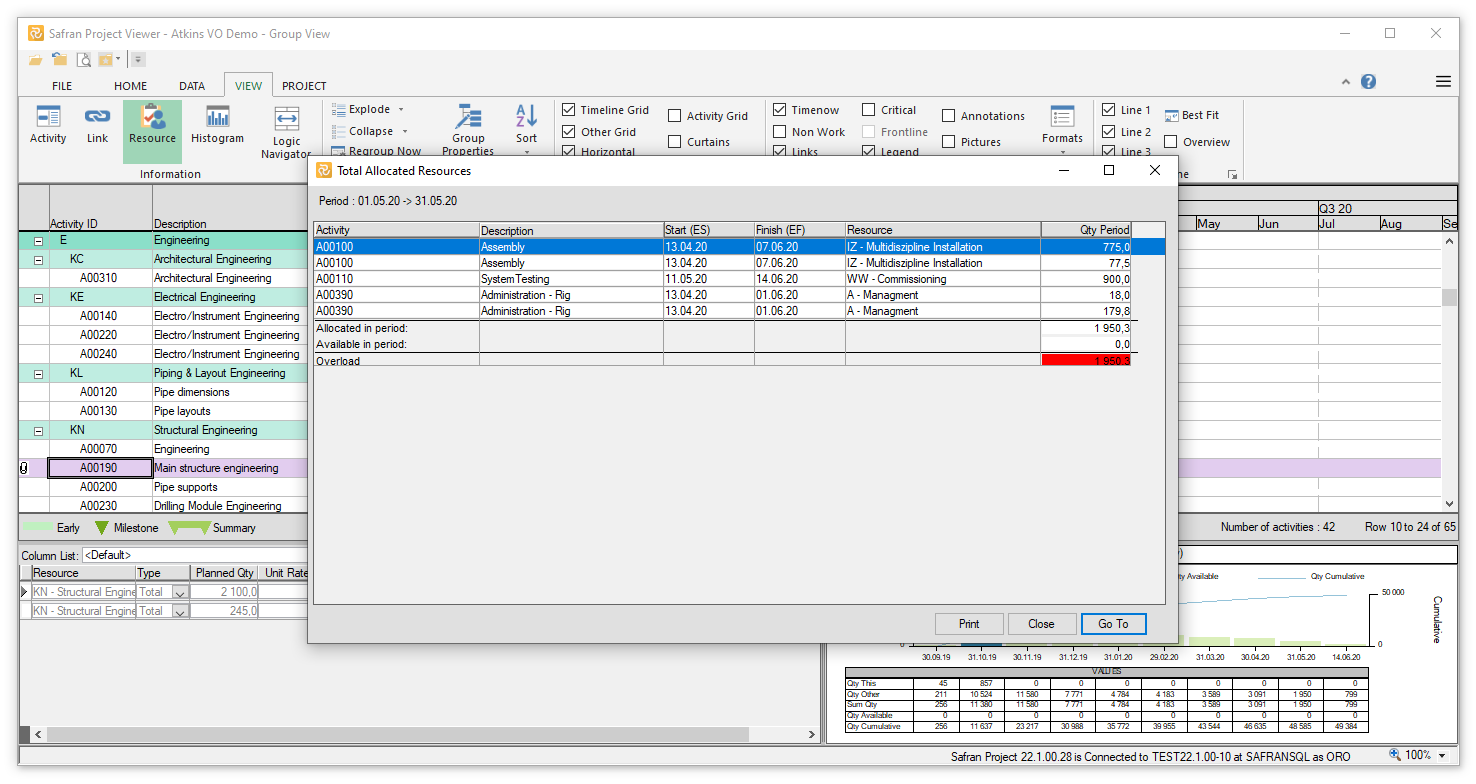The height and width of the screenshot is (784, 1476).
Task: Open the Timeline group dialog launcher
Action: pos(1232,174)
